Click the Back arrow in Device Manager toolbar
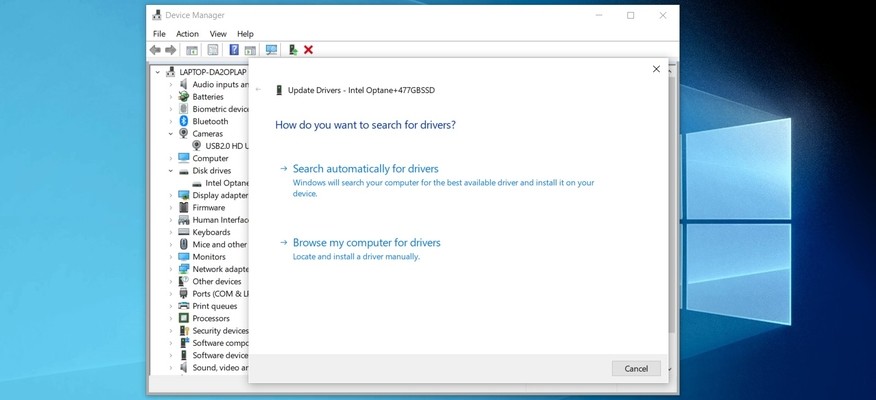 155,50
